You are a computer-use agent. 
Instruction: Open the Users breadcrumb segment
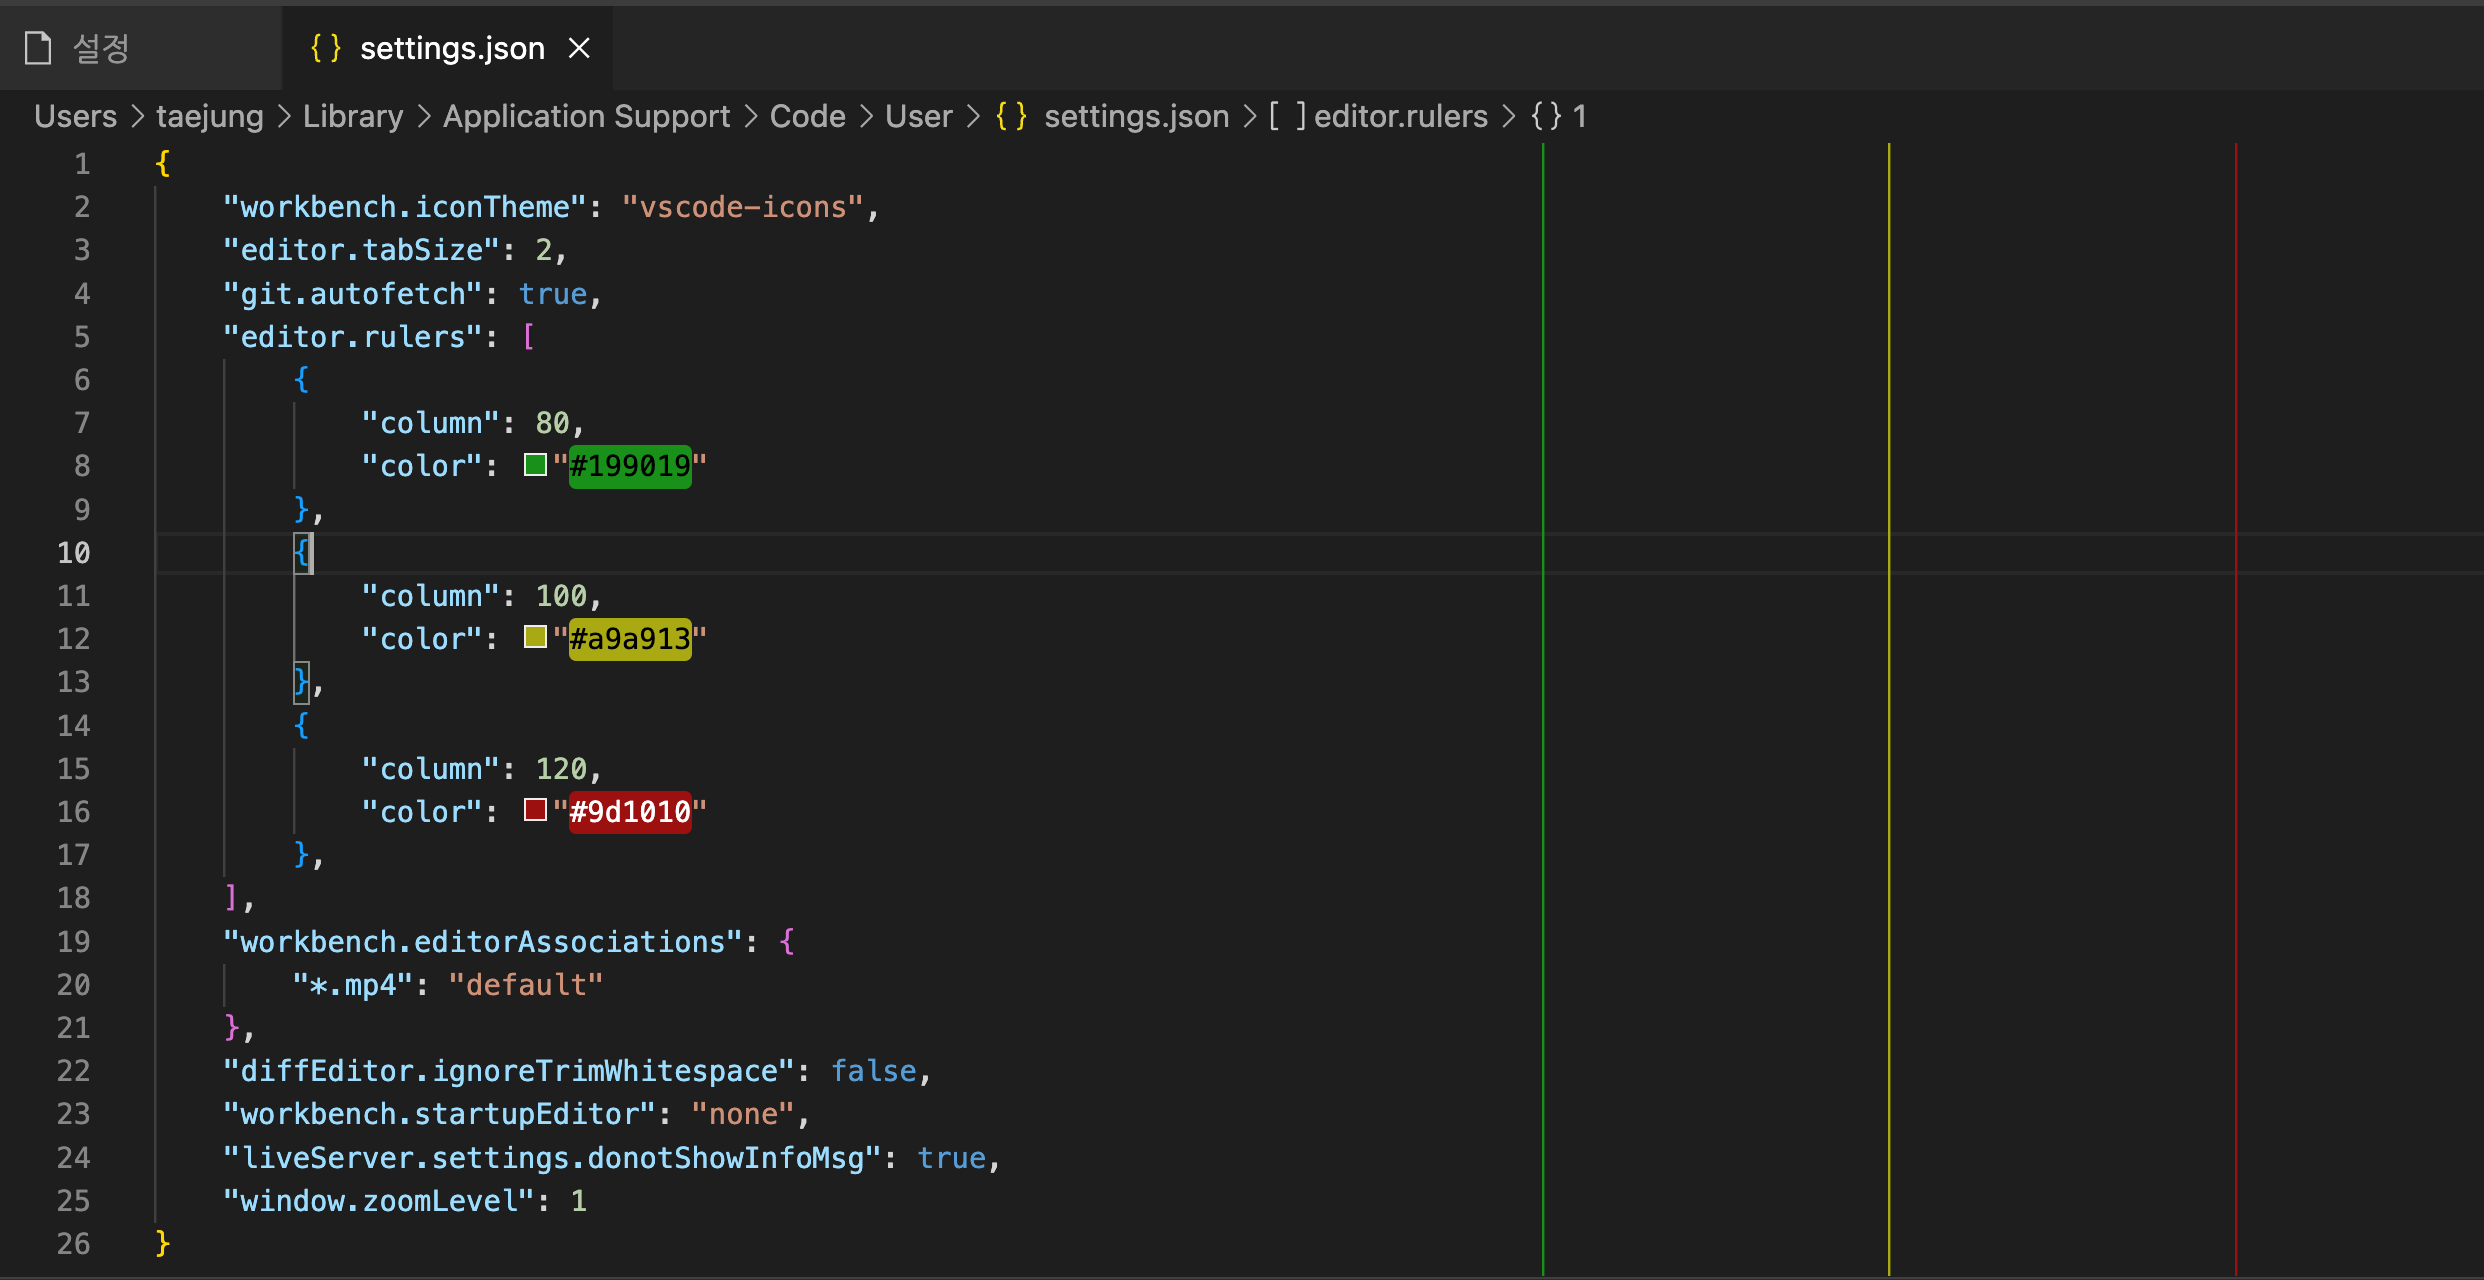[x=75, y=116]
